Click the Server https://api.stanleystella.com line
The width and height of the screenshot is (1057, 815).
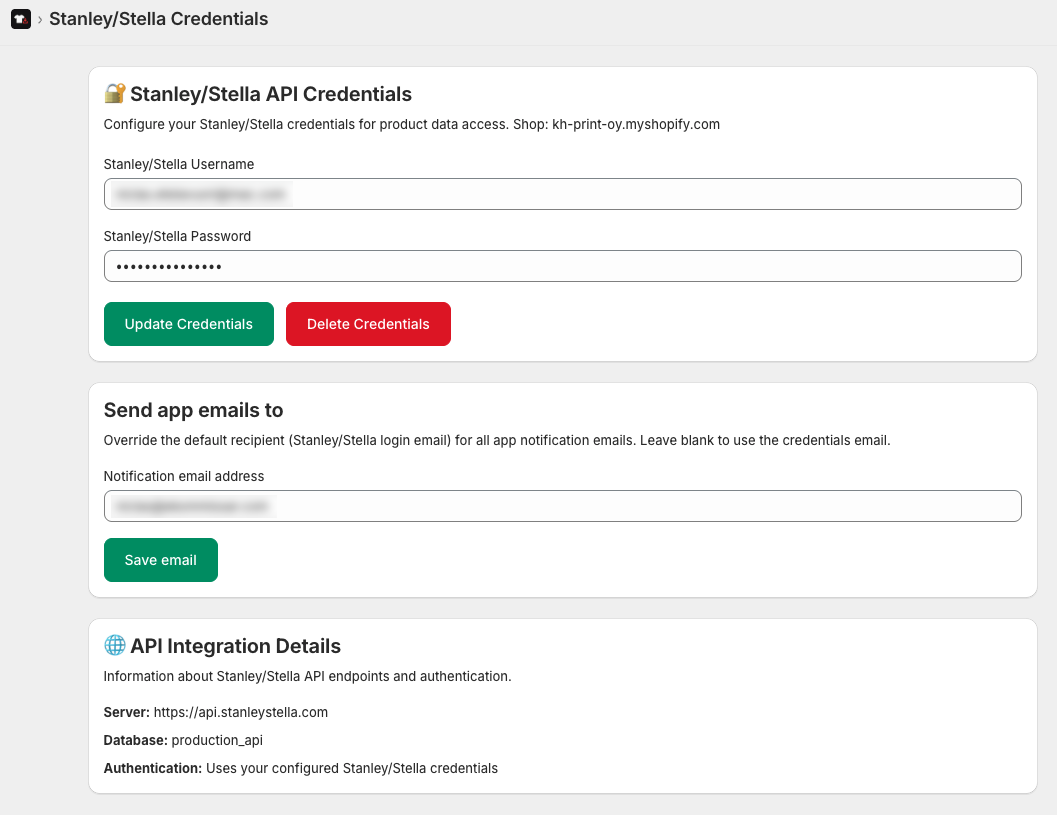tap(216, 713)
